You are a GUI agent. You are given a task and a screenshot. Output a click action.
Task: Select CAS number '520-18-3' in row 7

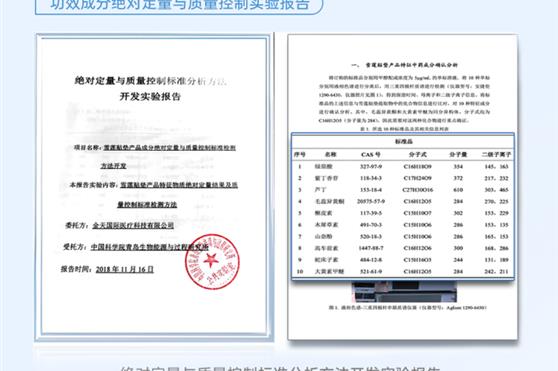point(371,237)
